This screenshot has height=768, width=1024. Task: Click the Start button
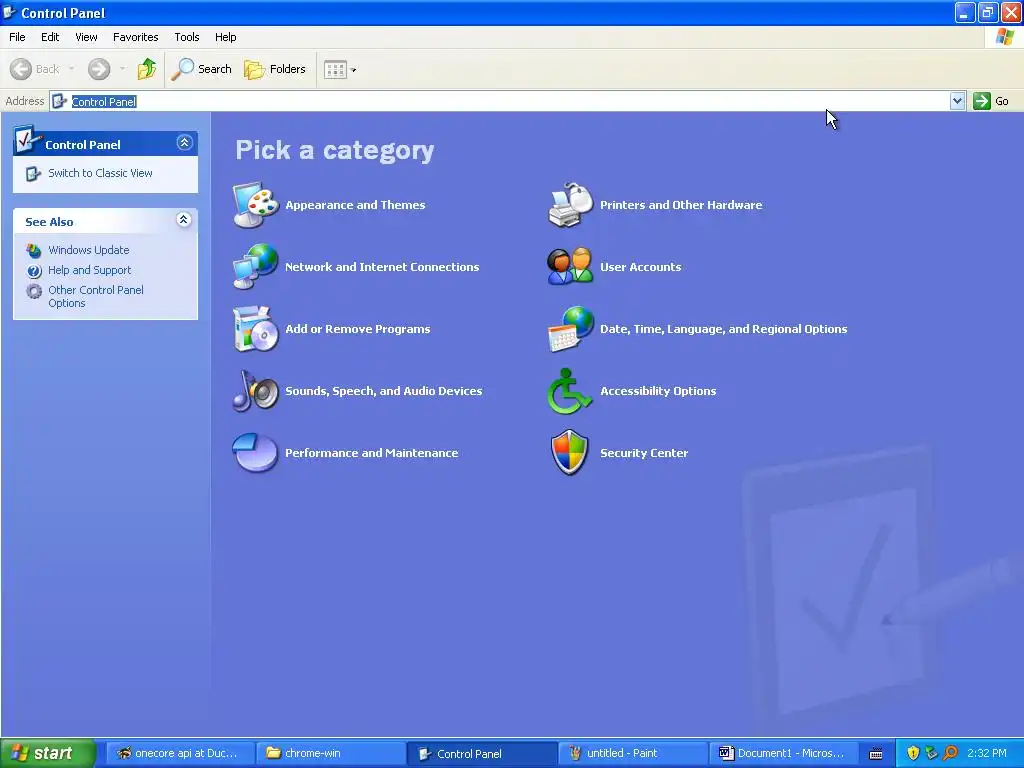48,753
